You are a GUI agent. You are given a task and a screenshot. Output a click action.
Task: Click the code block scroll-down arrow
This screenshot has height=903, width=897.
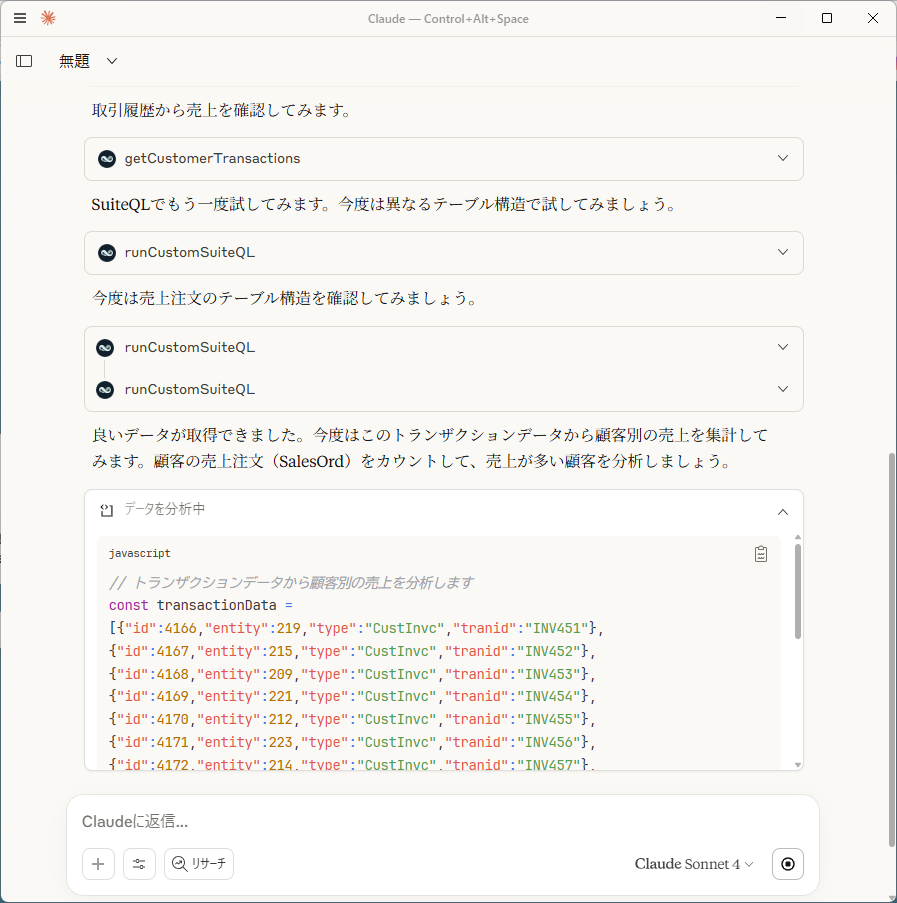pos(798,765)
